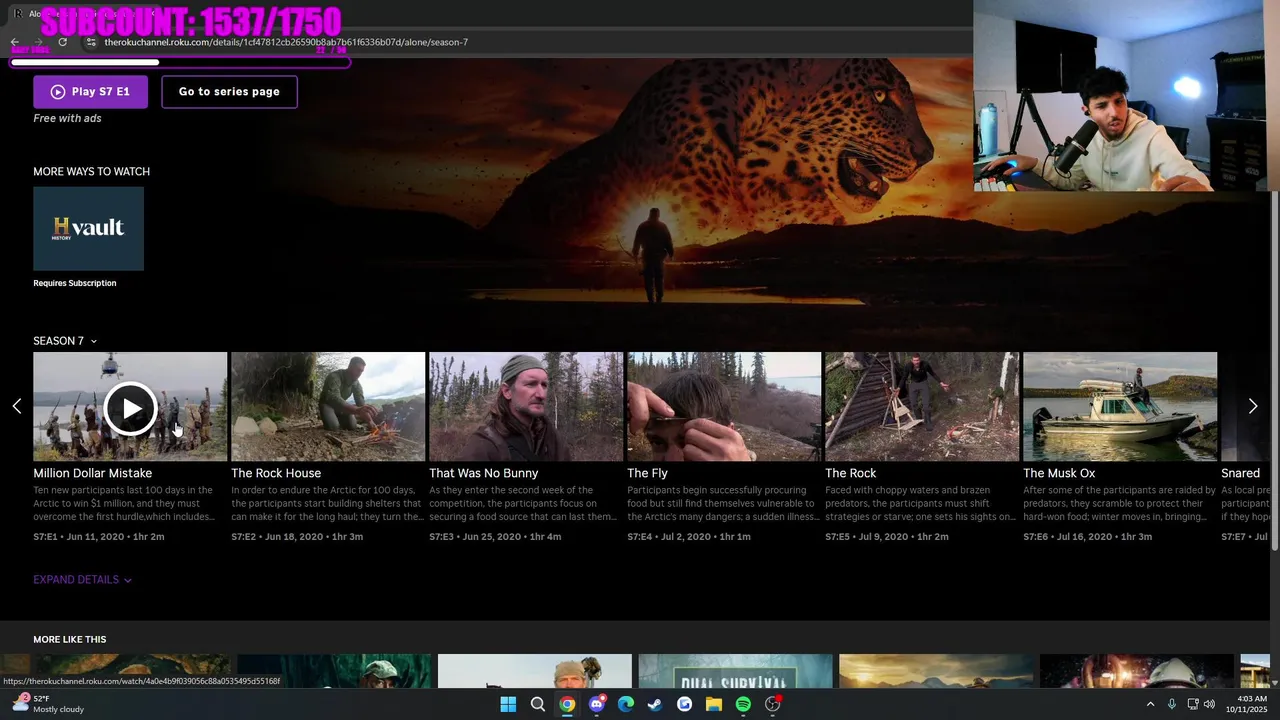Click the MORE LIKE THIS heading

(69, 639)
